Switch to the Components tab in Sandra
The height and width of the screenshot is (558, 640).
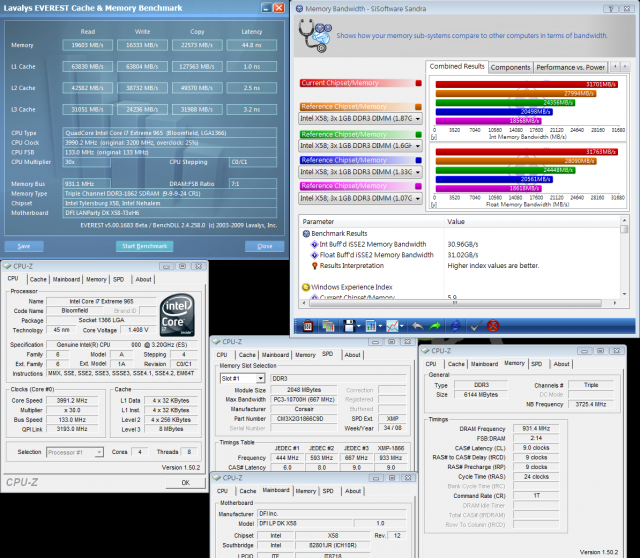pyautogui.click(x=510, y=67)
